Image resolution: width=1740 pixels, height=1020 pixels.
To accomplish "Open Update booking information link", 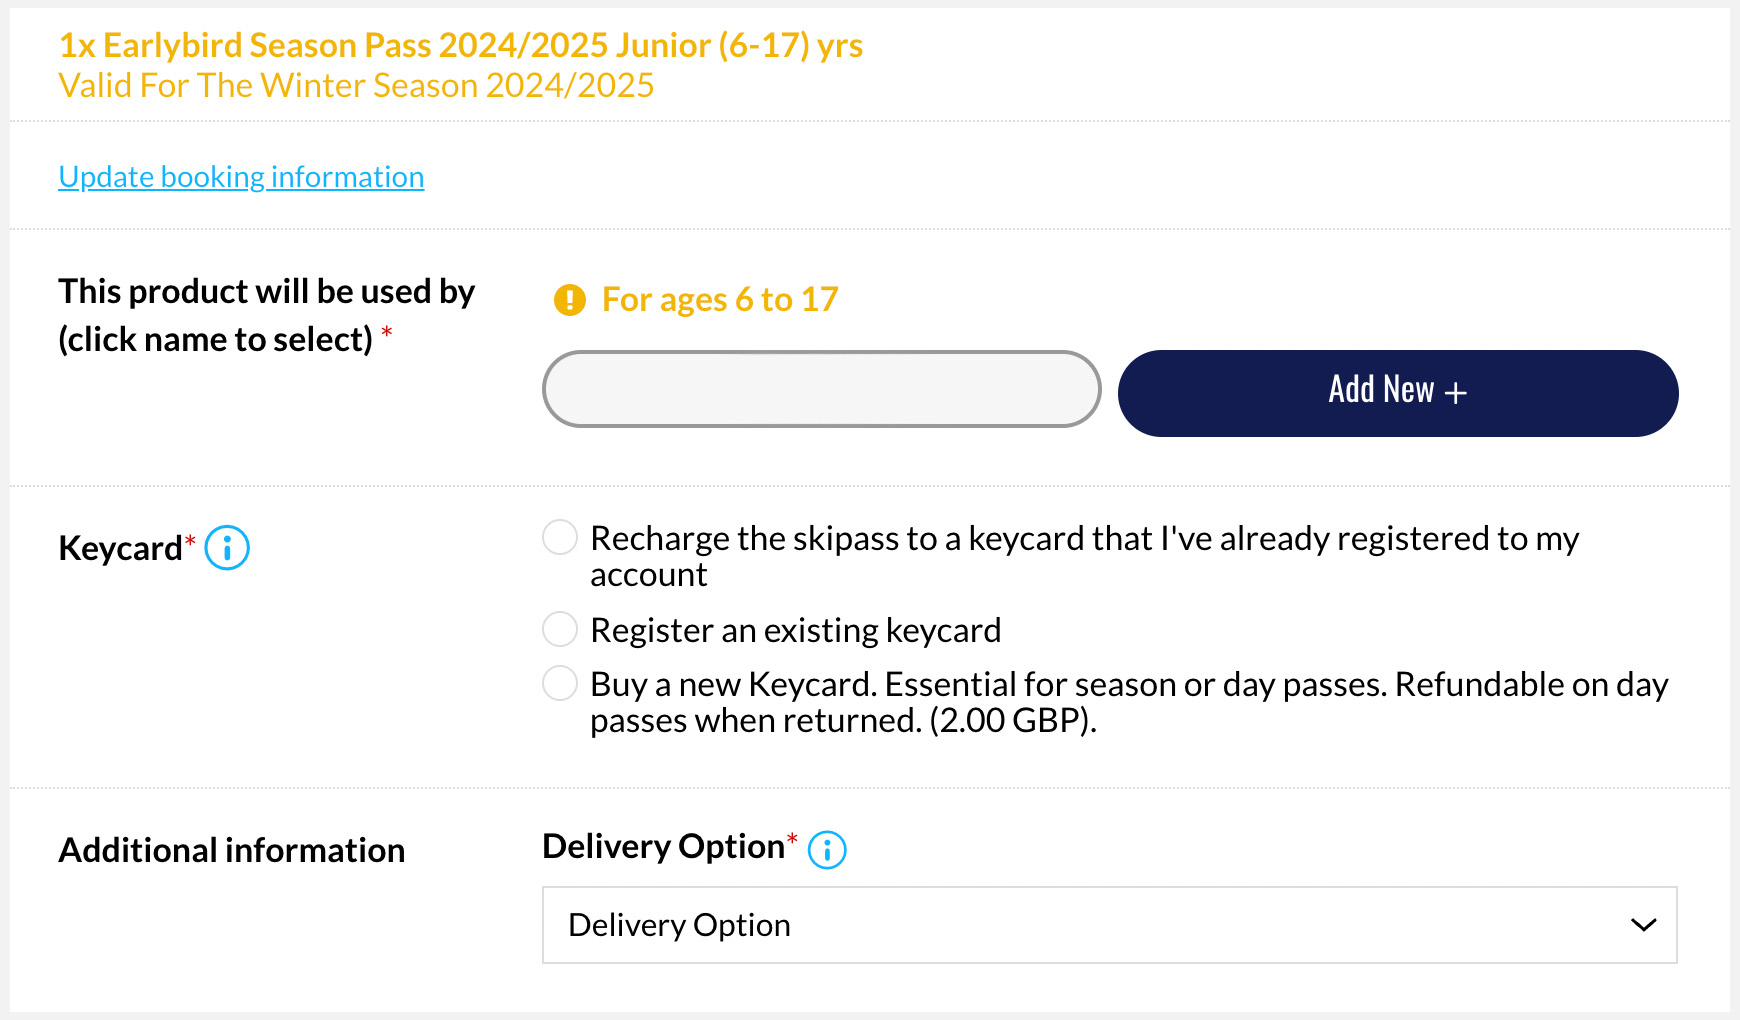I will [x=241, y=177].
